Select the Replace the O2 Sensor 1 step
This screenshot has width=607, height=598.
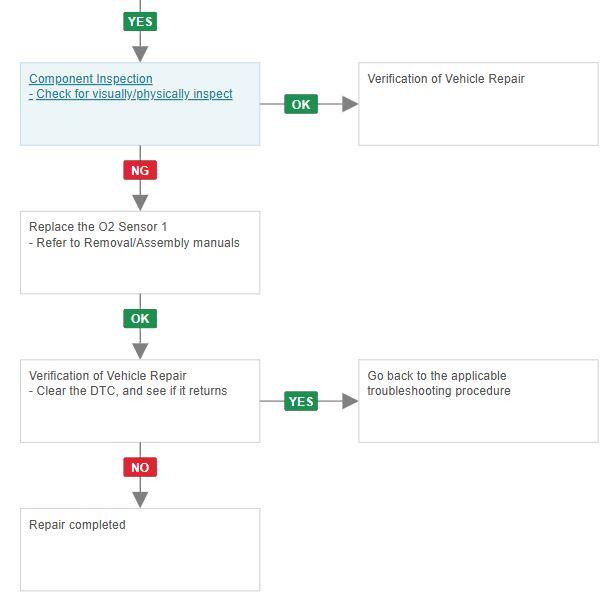pos(140,252)
